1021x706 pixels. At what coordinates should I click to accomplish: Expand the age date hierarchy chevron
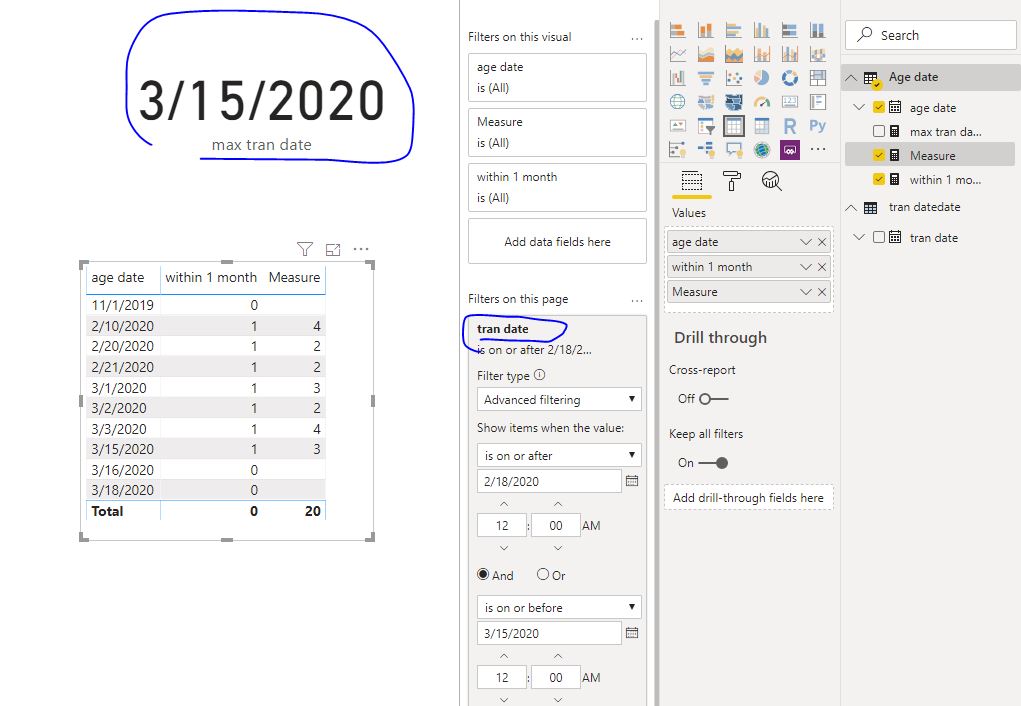(859, 107)
